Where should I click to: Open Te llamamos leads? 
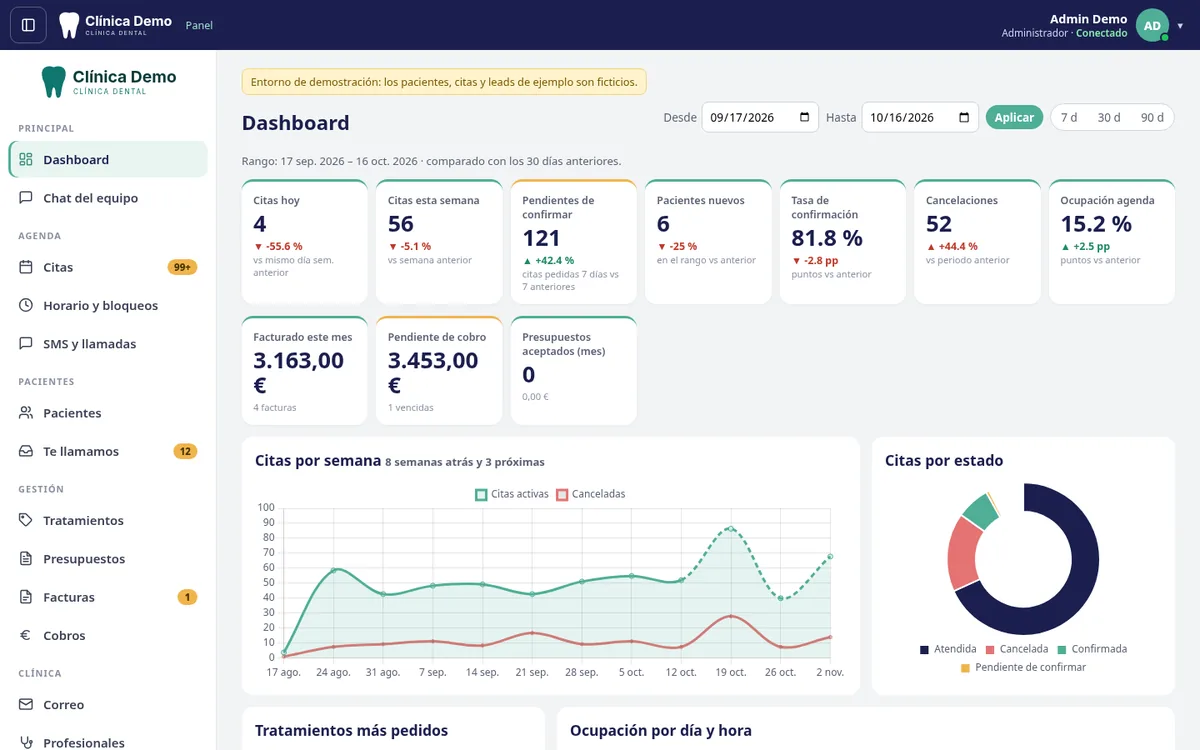coord(108,451)
